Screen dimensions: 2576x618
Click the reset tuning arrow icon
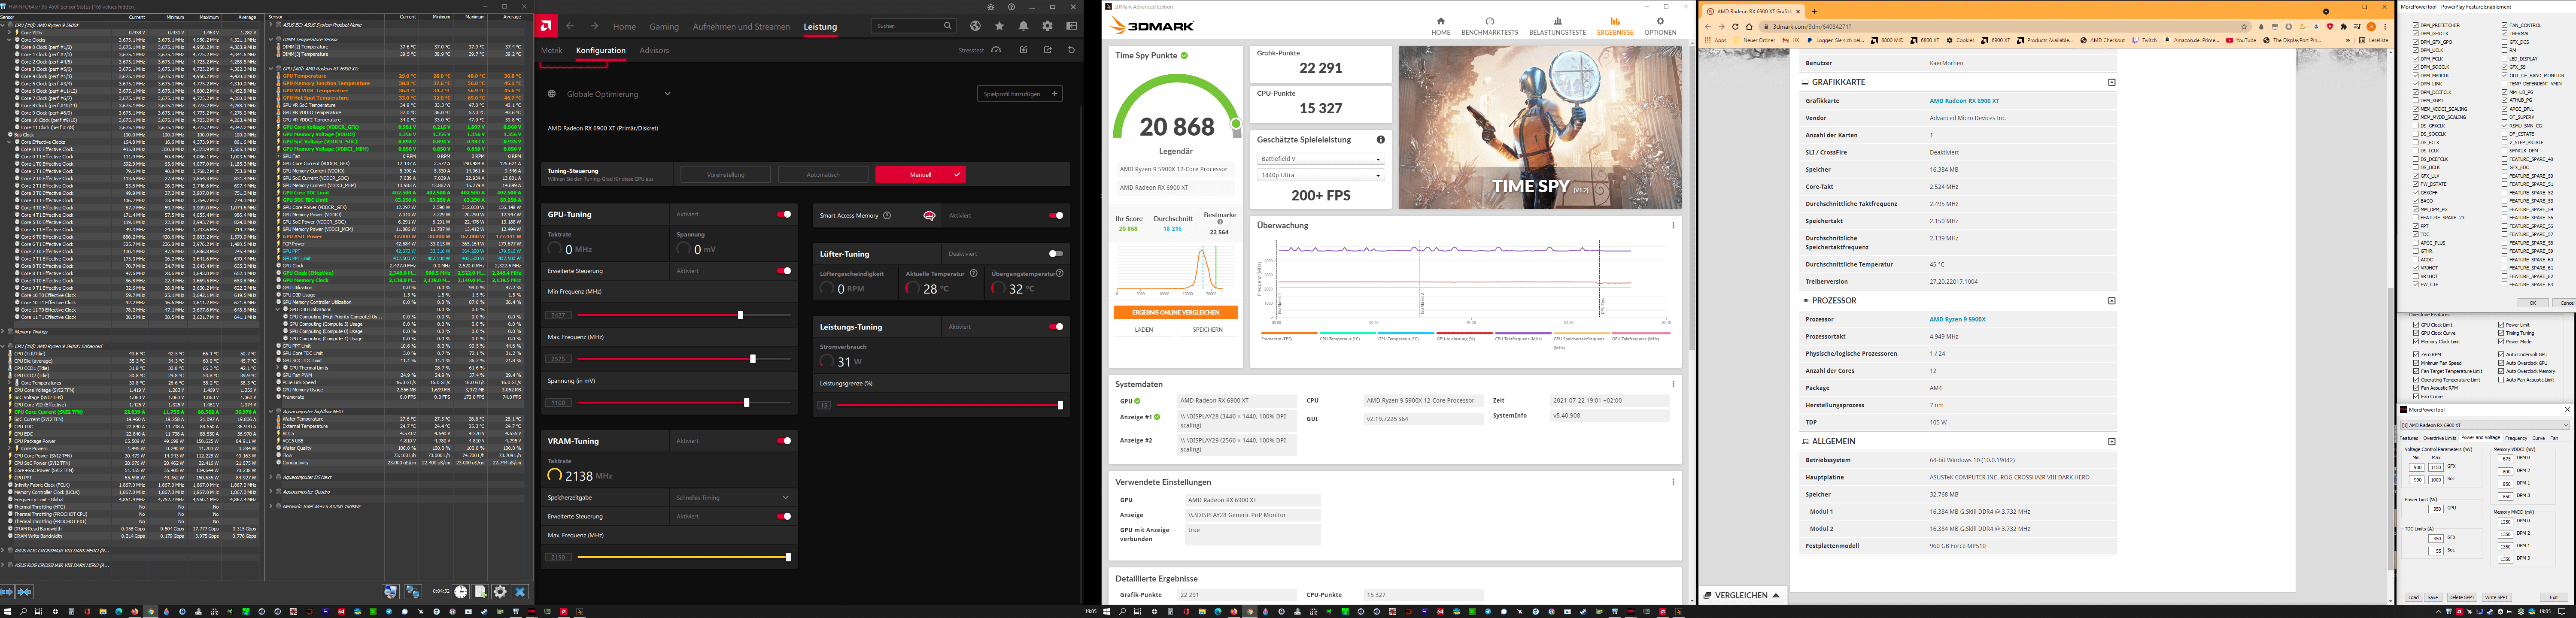pos(1071,50)
